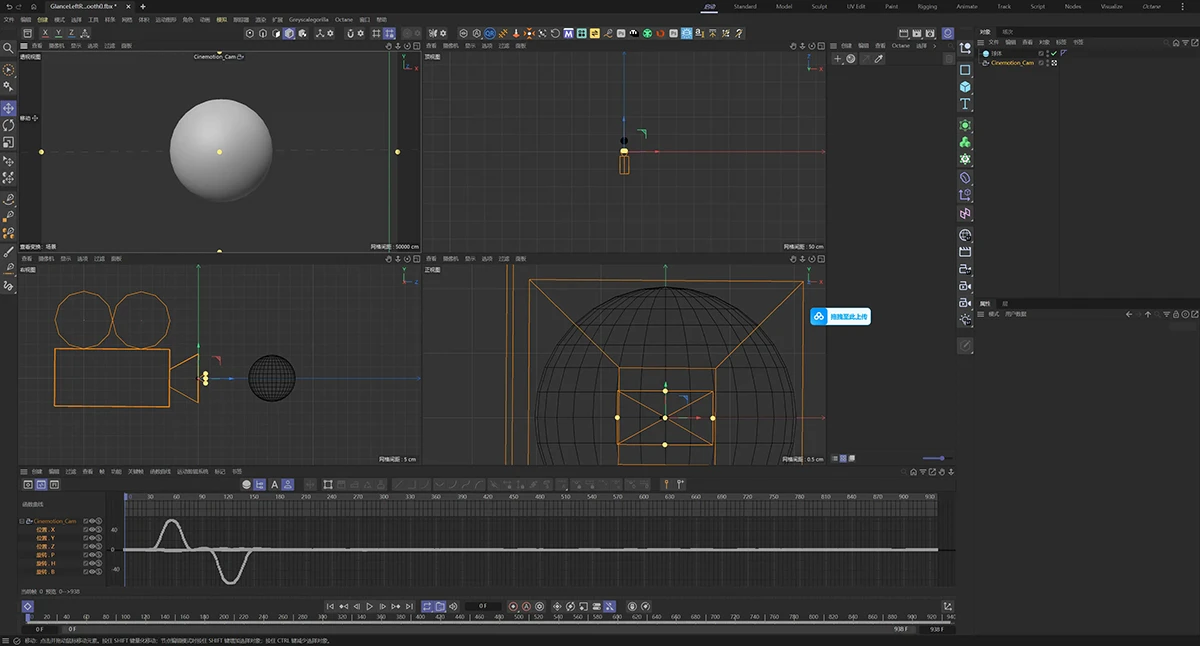Click the X axis lock icon
This screenshot has height=646, width=1200.
(x=45, y=33)
